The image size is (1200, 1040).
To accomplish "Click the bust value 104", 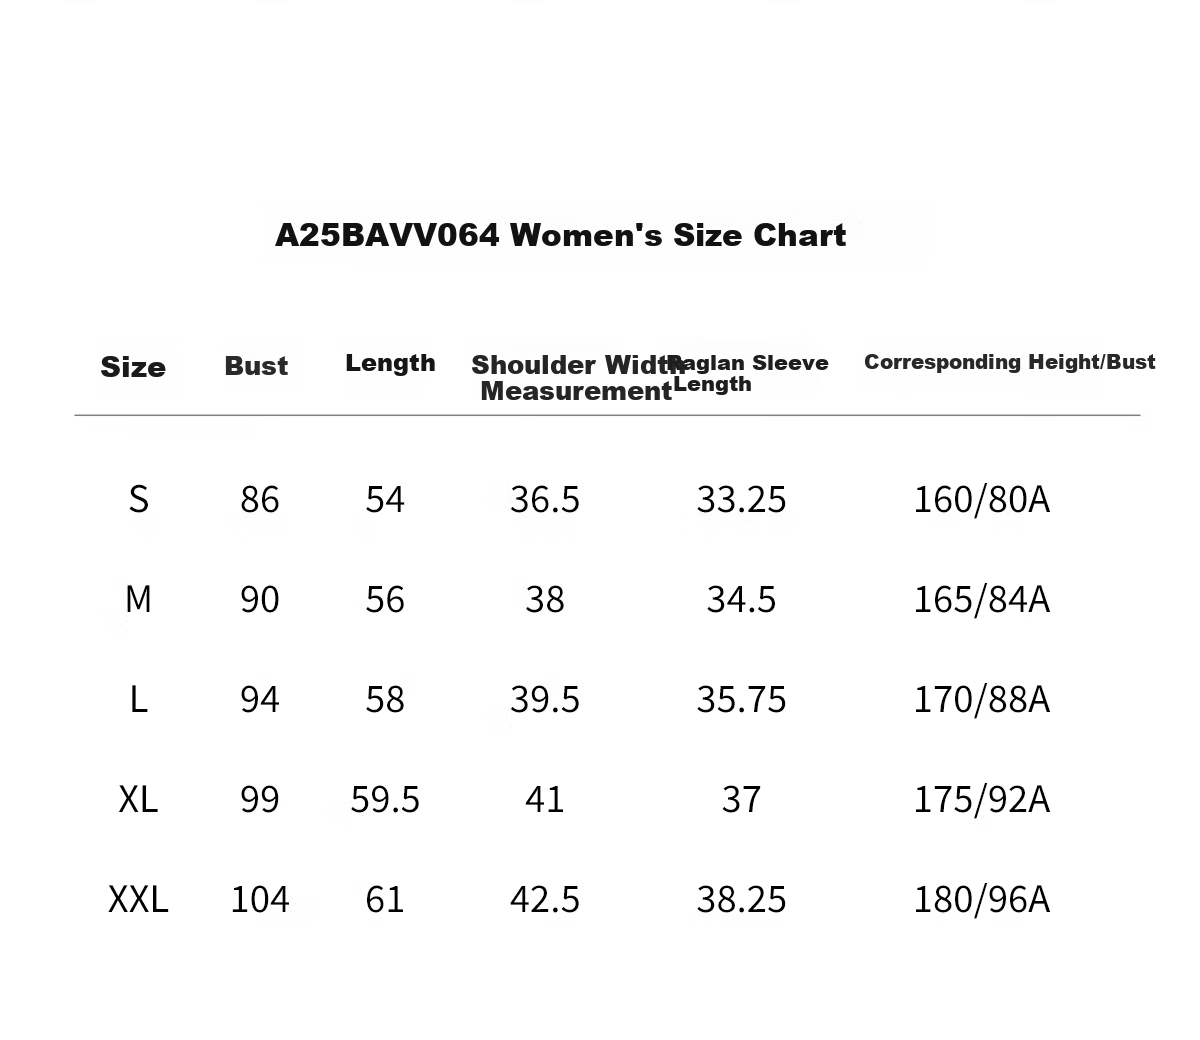I will click(260, 899).
